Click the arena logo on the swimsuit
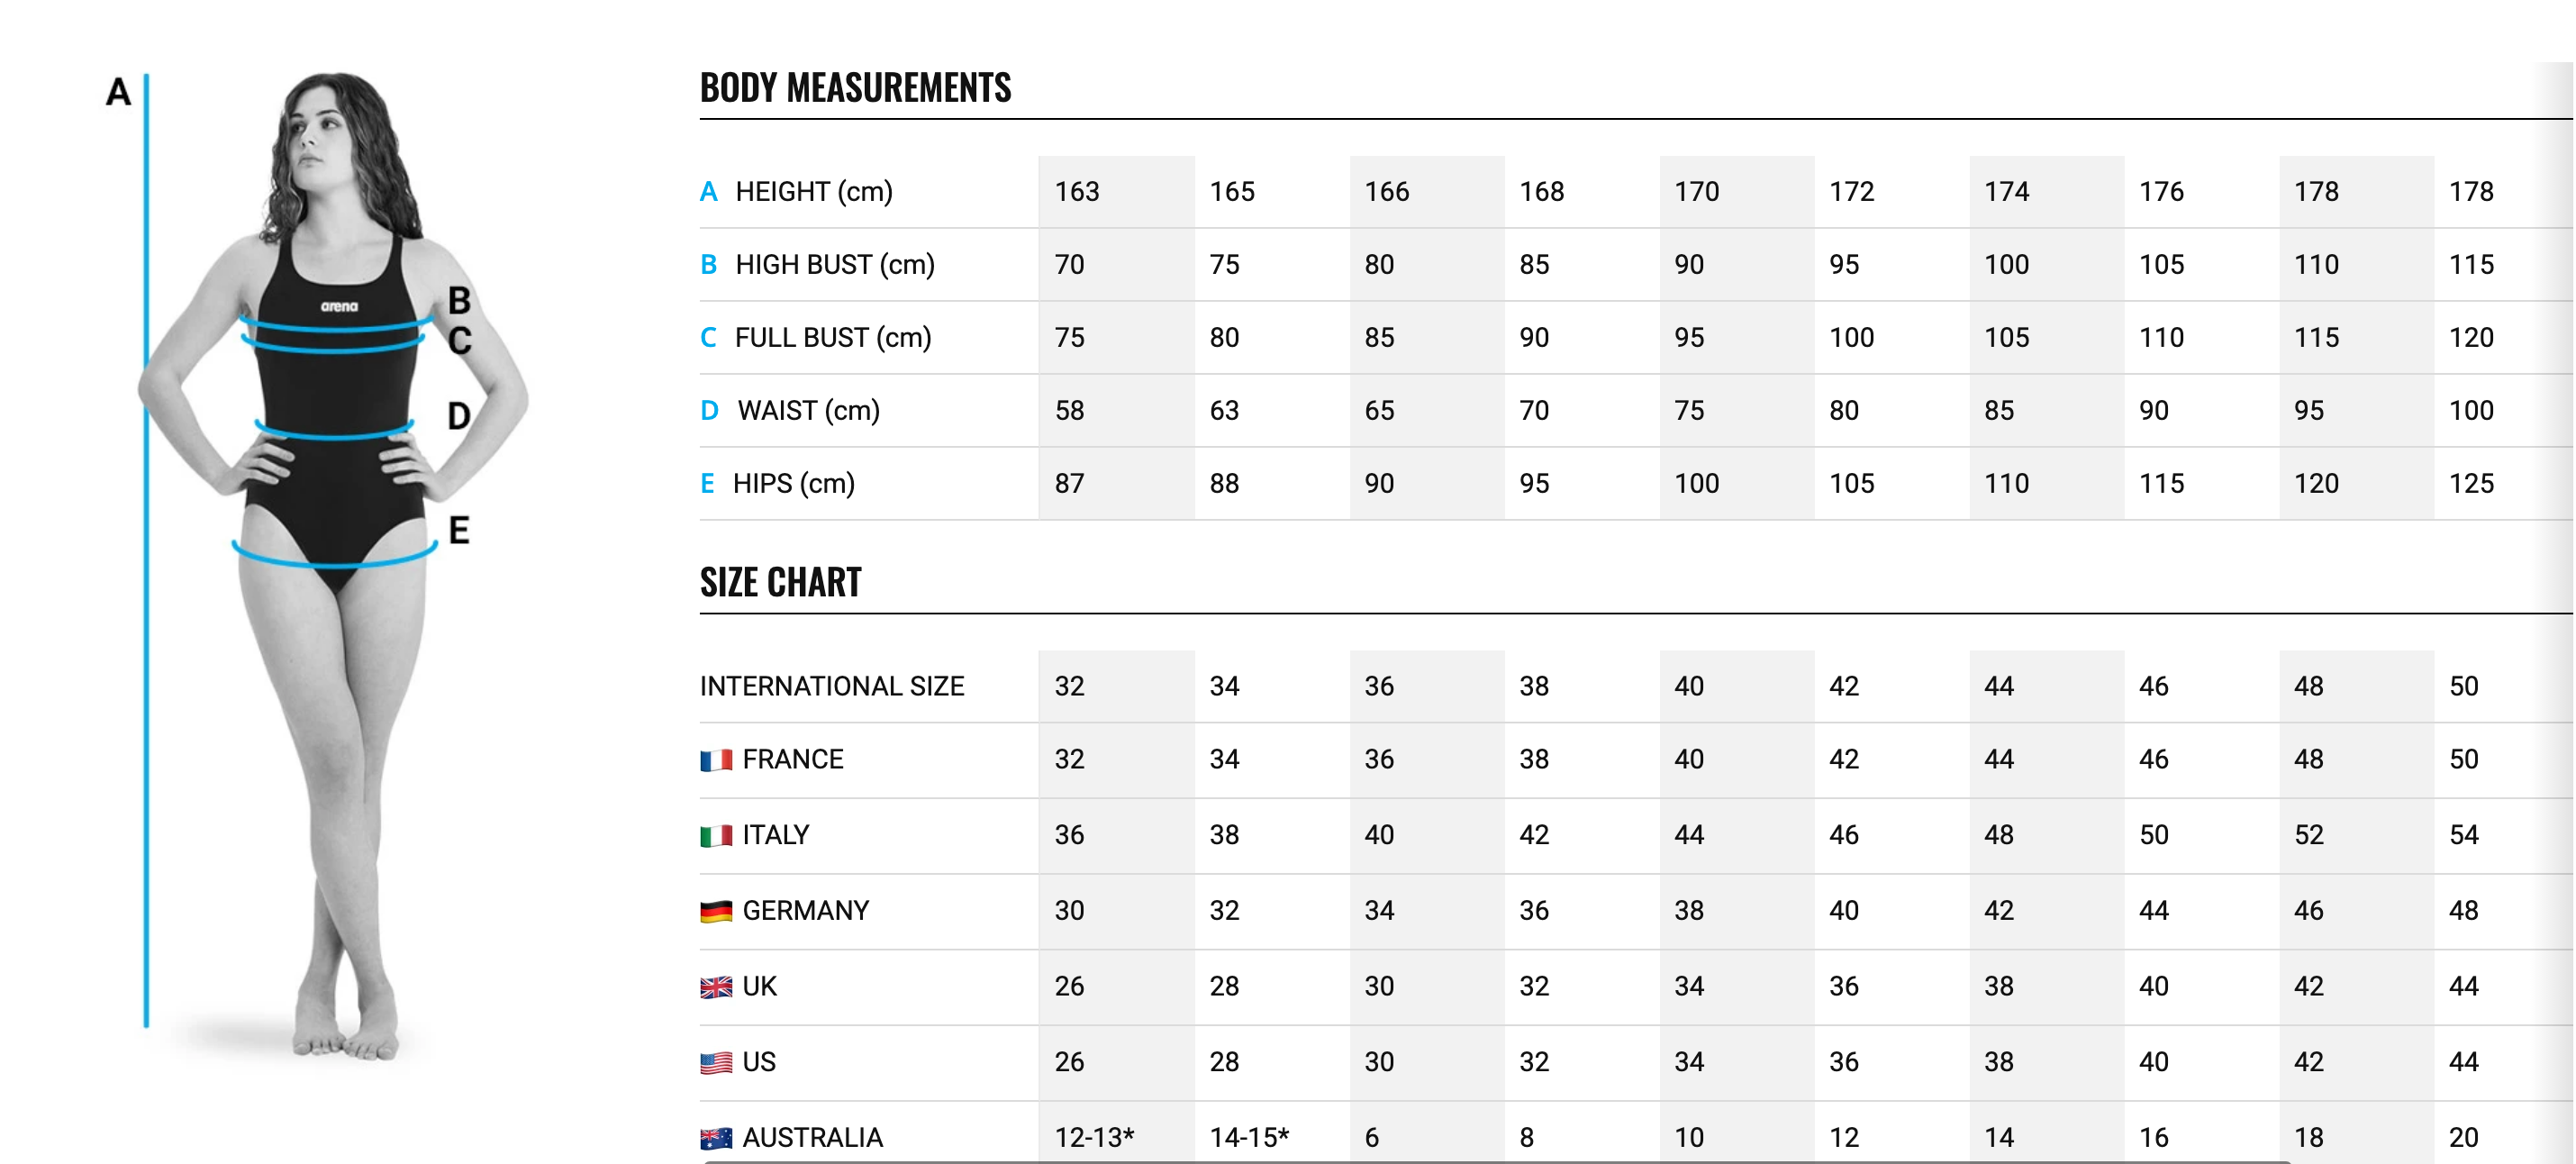The height and width of the screenshot is (1164, 2576). point(339,306)
